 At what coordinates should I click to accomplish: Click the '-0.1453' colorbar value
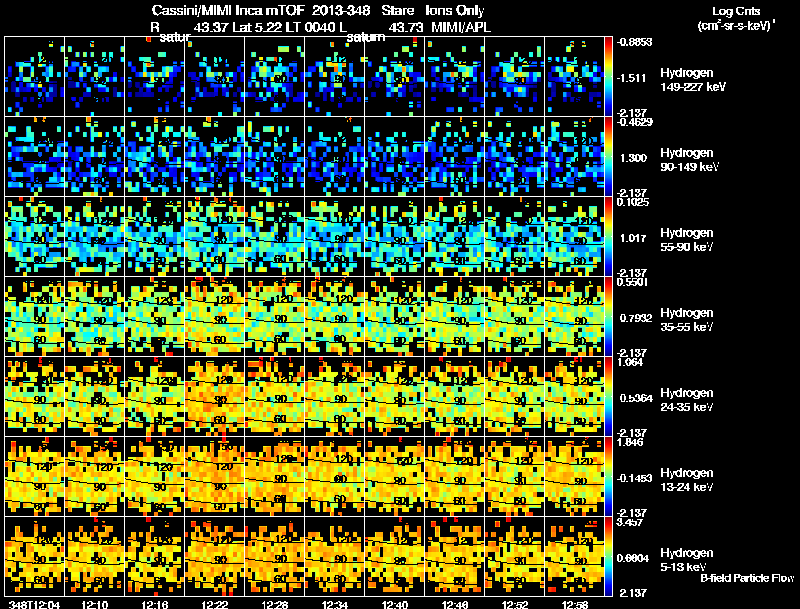coord(634,478)
